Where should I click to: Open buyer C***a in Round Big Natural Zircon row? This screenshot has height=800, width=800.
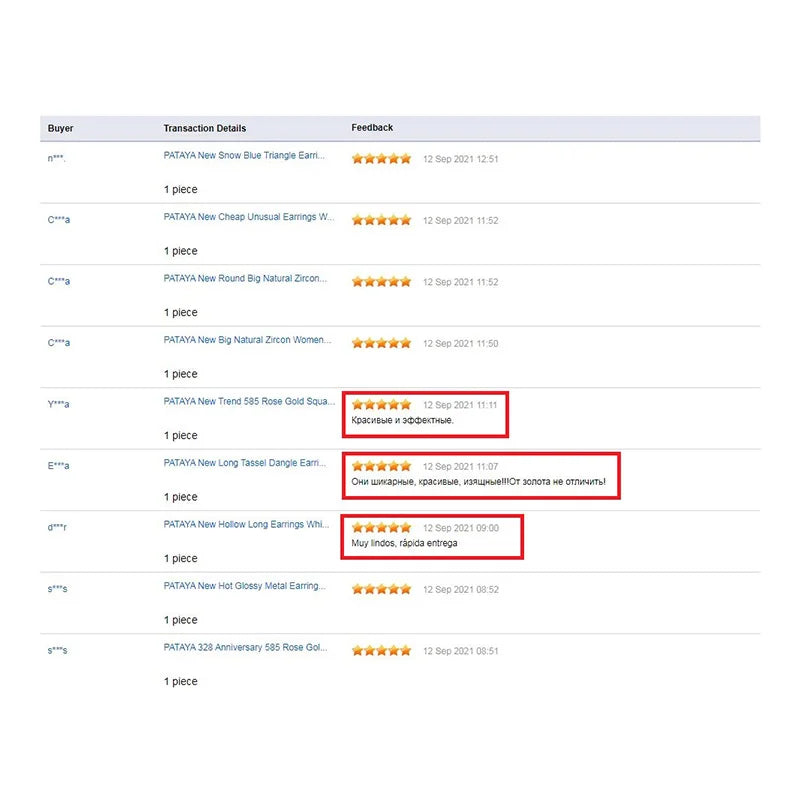(59, 281)
